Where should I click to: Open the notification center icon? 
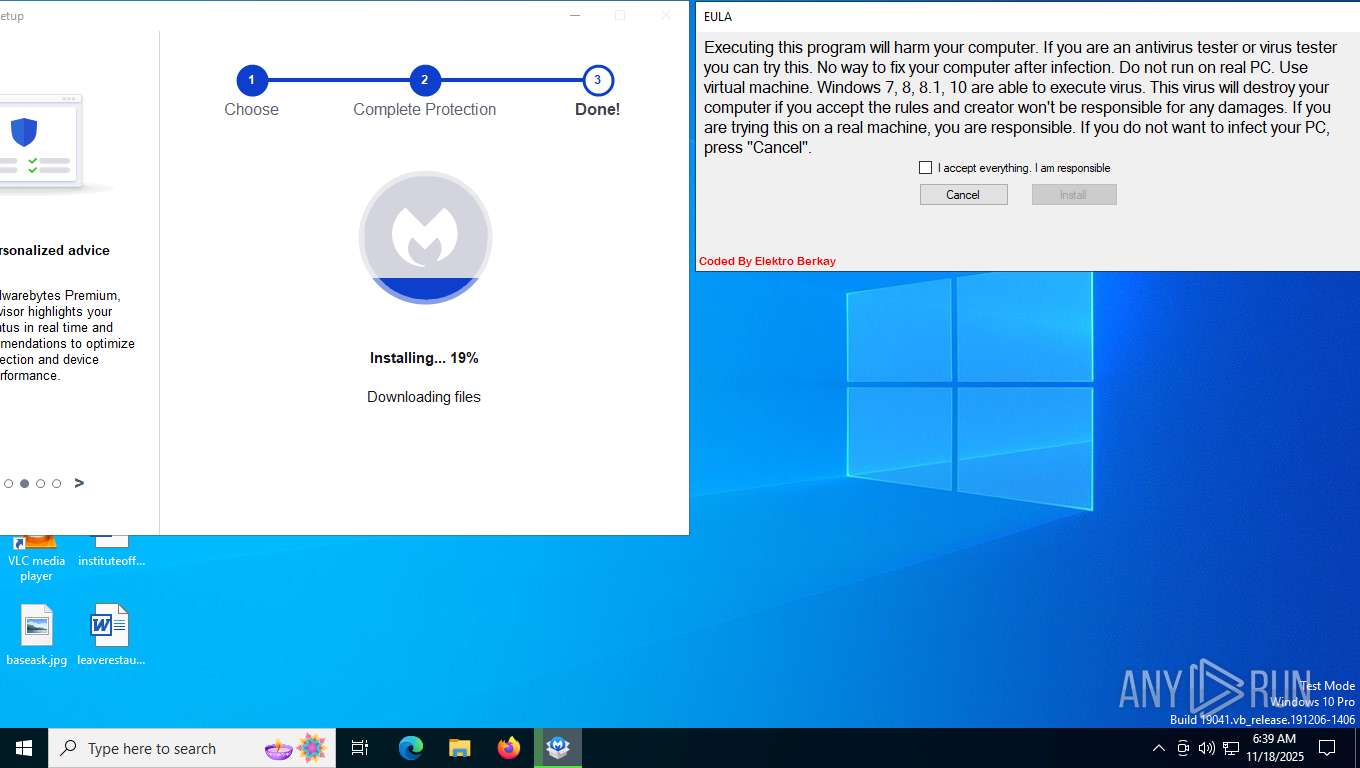pyautogui.click(x=1327, y=748)
